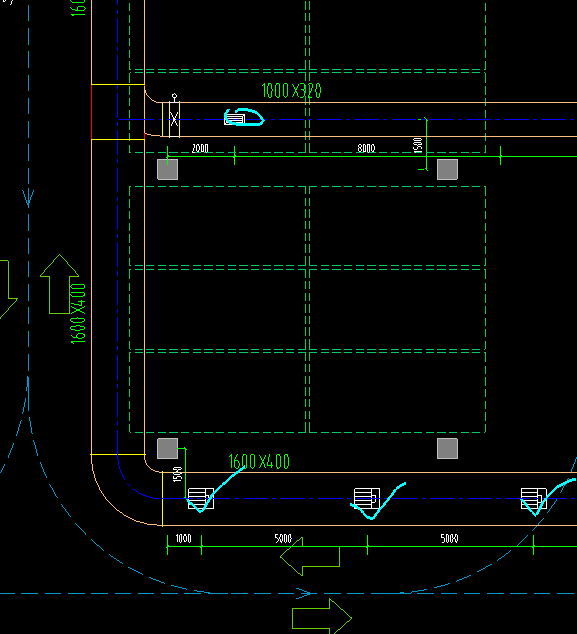Image resolution: width=577 pixels, height=634 pixels.
Task: Click the 1000 dimension text below lower duct
Action: (x=183, y=539)
